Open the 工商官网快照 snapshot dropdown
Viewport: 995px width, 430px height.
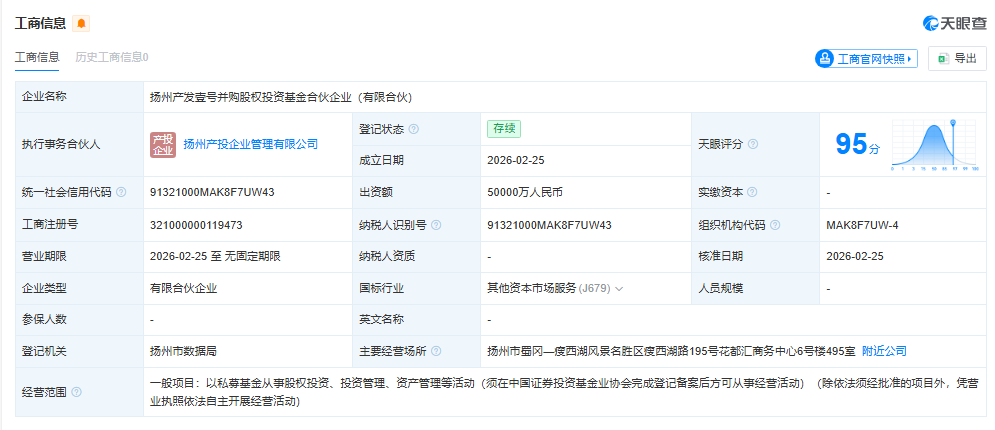pyautogui.click(x=866, y=59)
